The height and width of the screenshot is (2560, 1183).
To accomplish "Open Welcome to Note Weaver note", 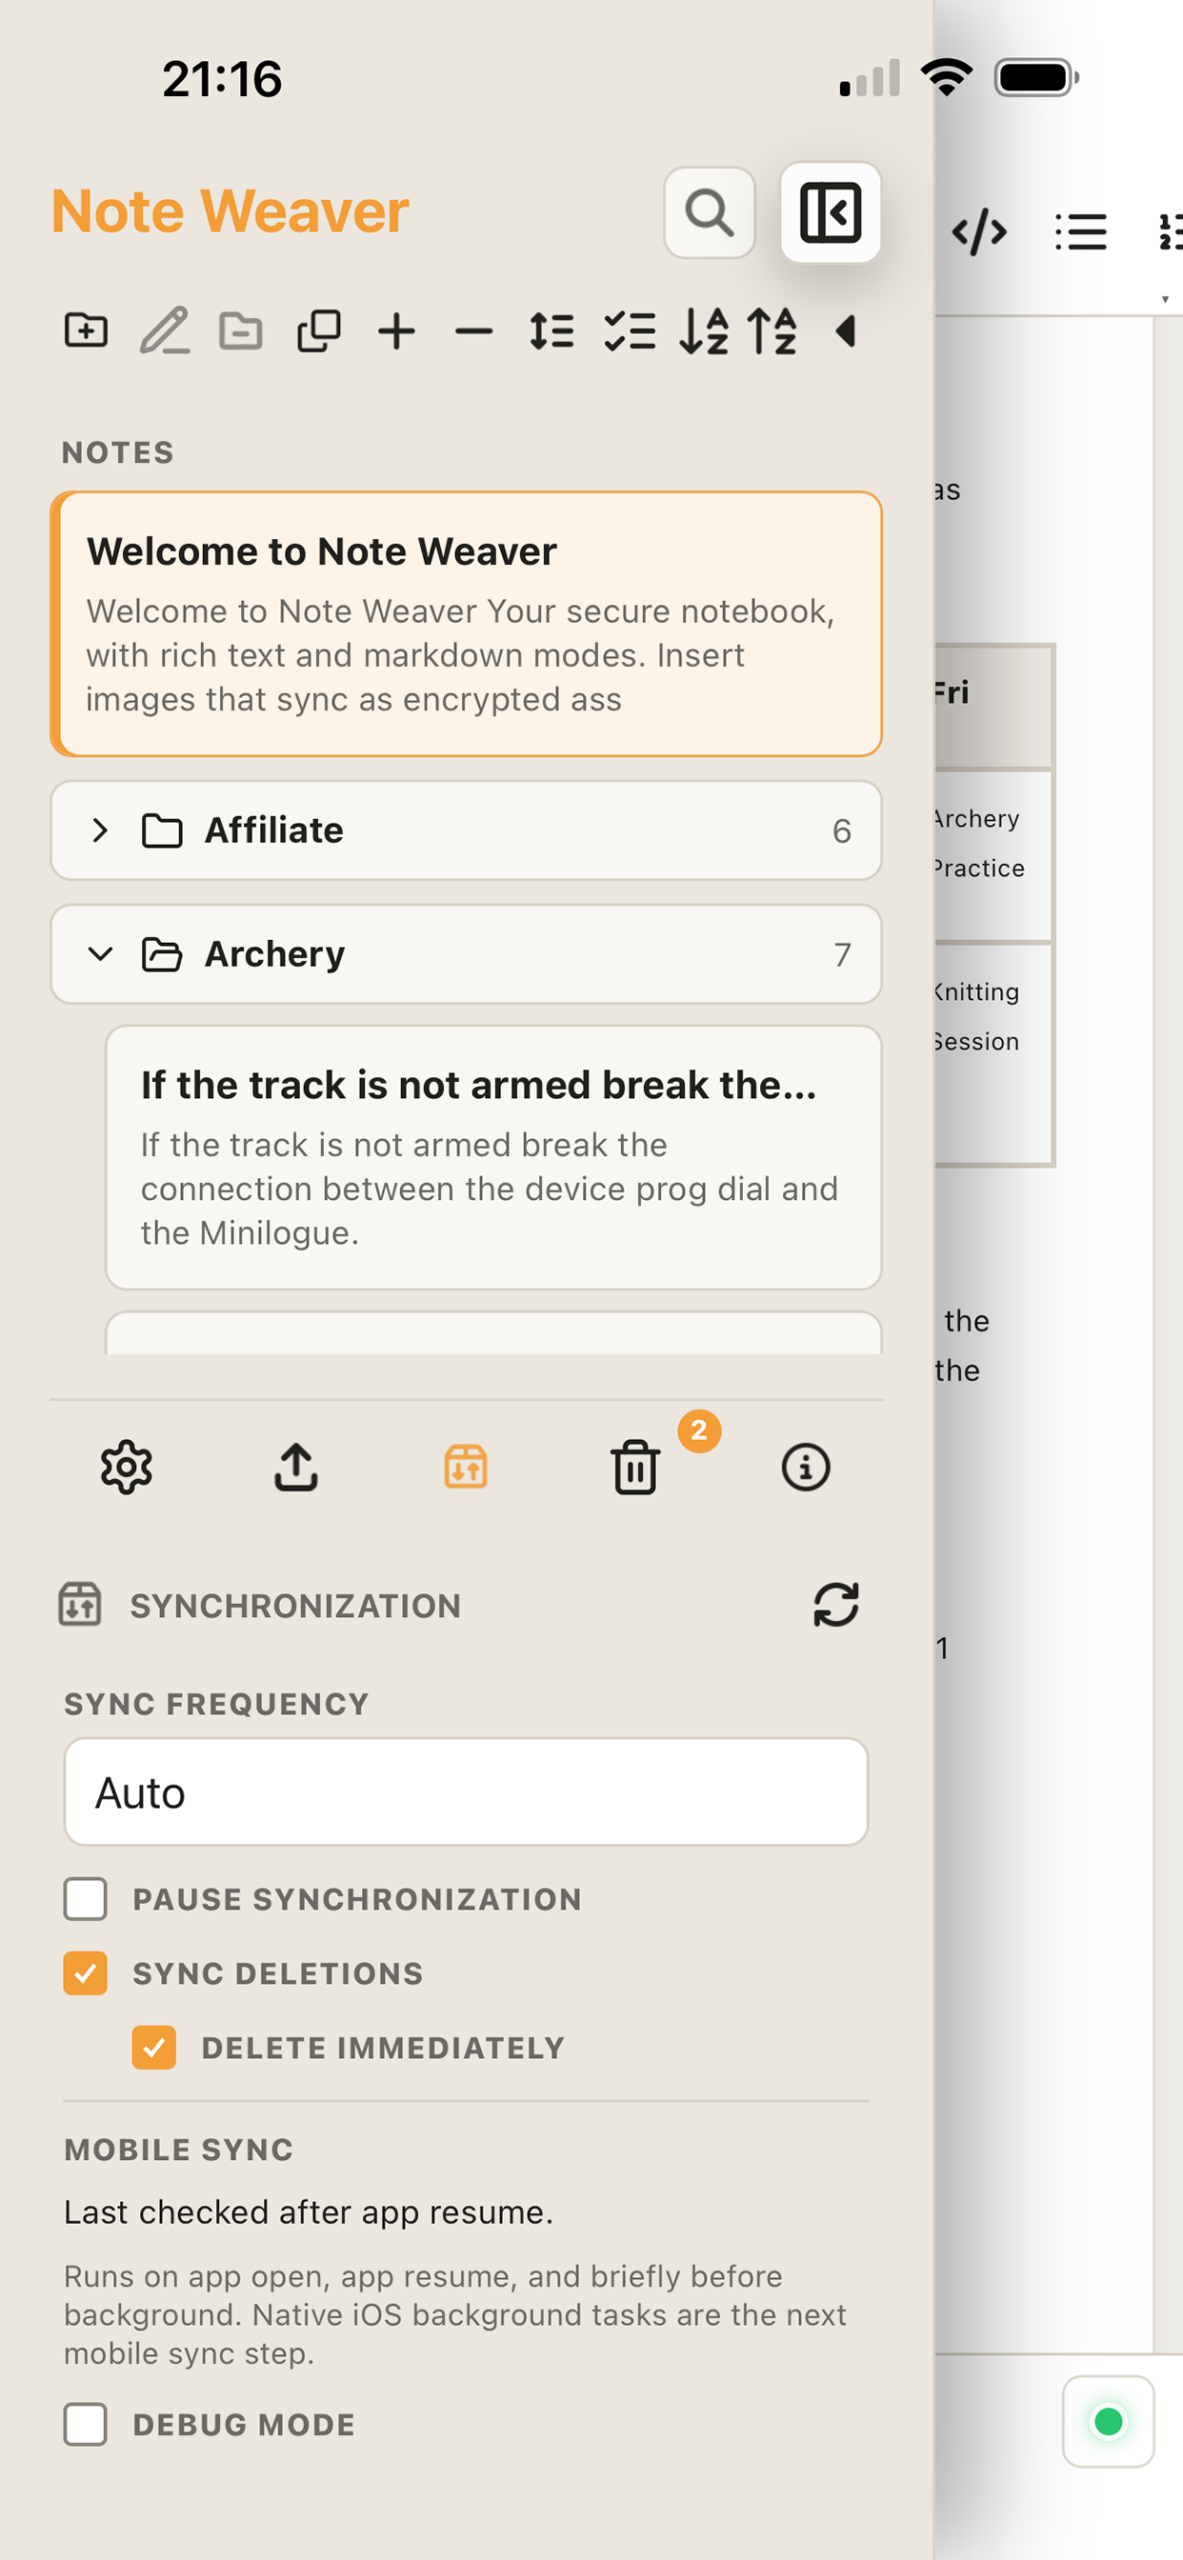I will coord(466,624).
